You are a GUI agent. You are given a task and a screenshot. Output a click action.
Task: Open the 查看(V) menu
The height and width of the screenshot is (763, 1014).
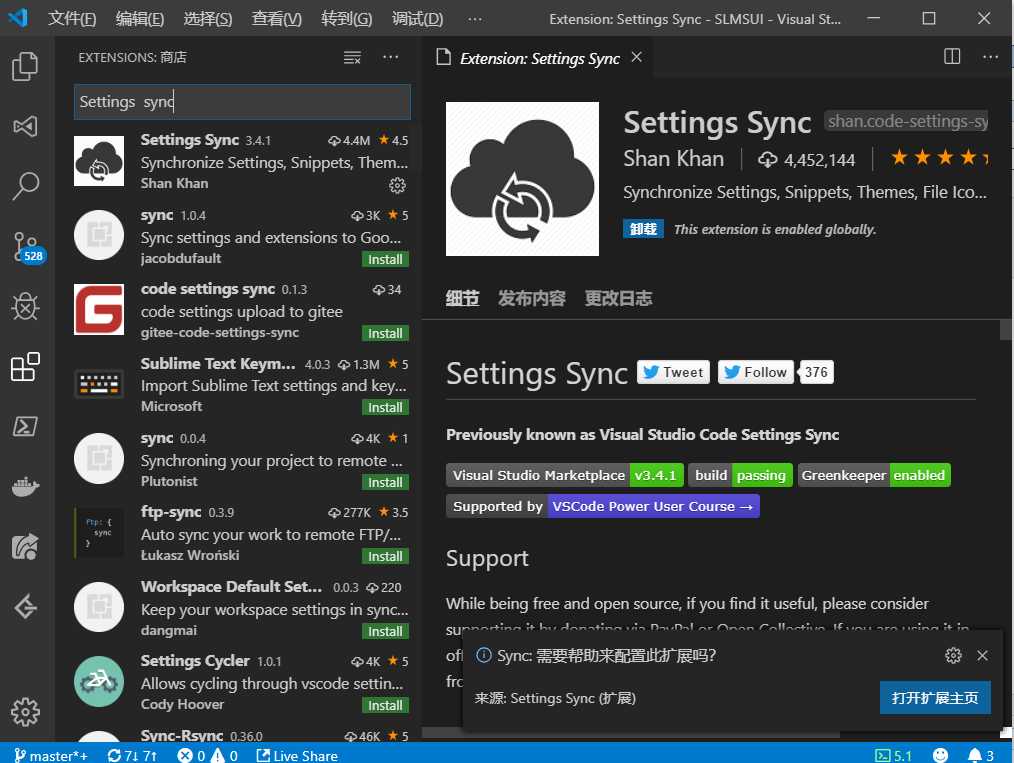276,19
